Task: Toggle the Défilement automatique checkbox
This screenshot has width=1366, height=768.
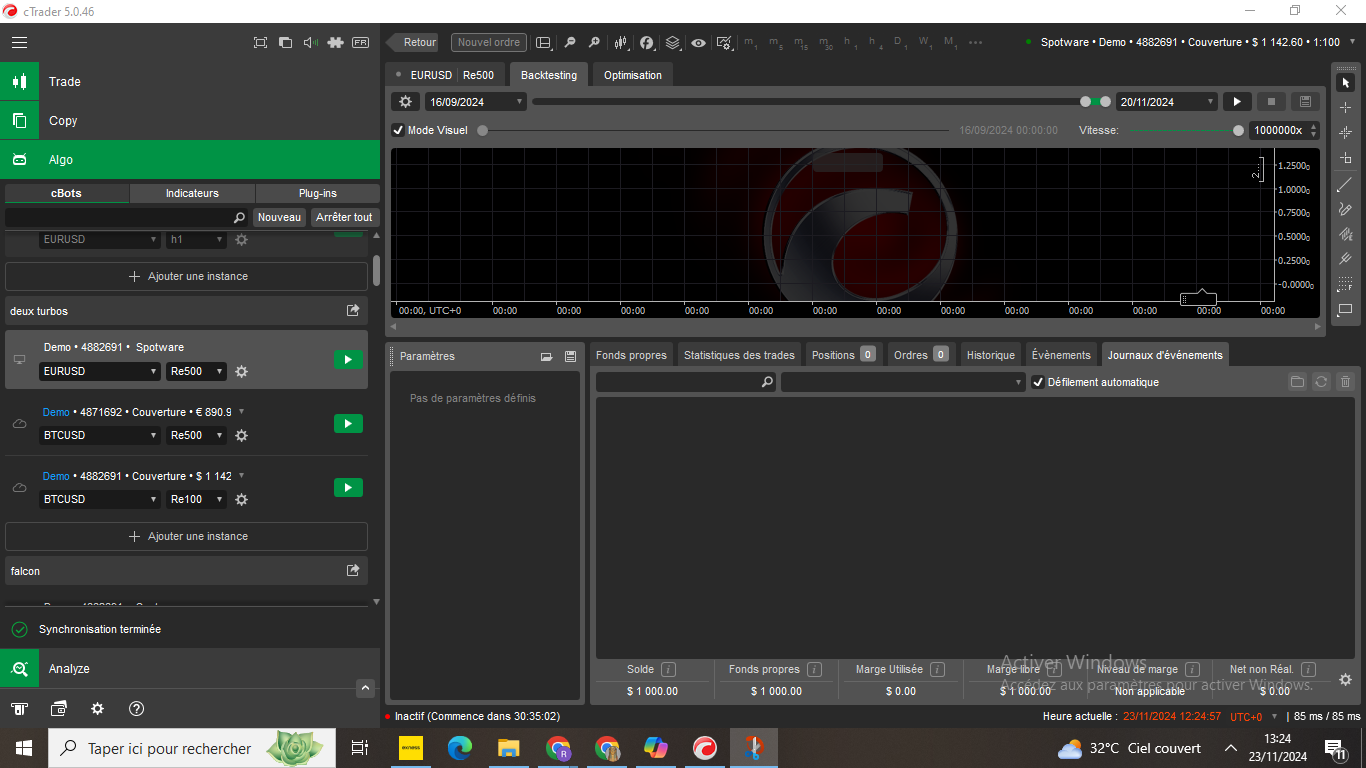Action: tap(1038, 382)
